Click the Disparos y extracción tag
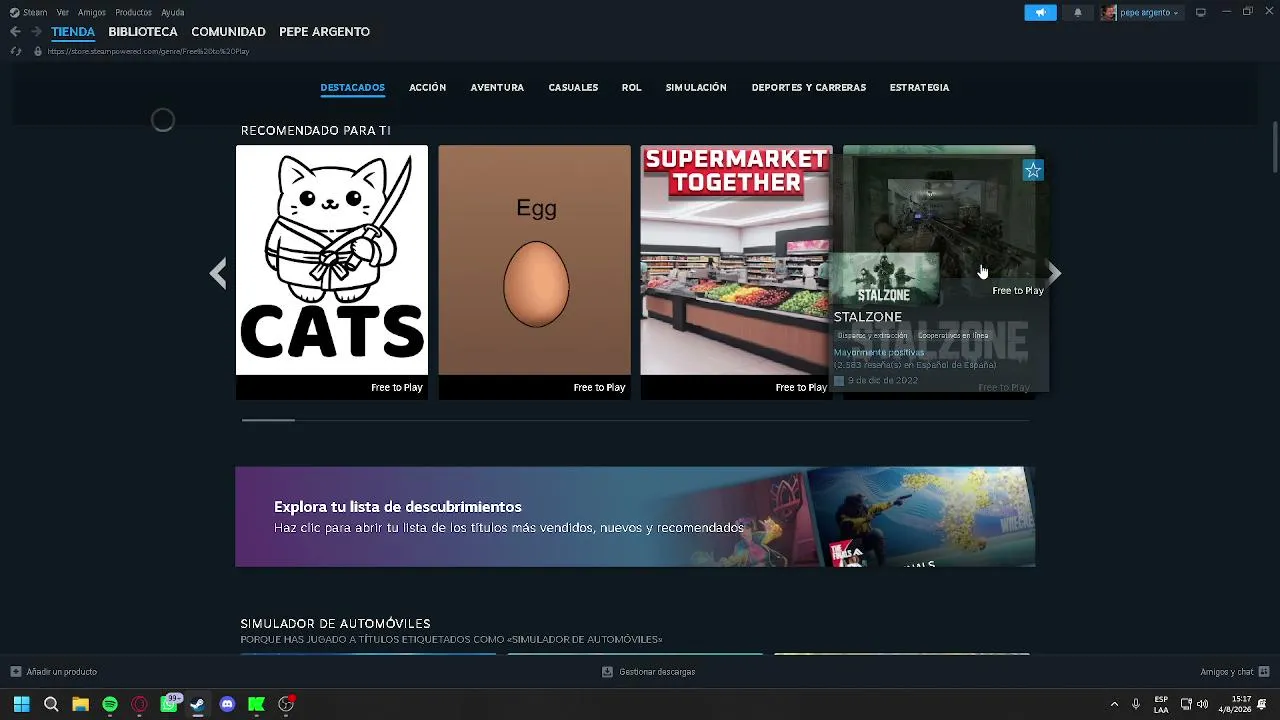The width and height of the screenshot is (1280, 720). click(x=872, y=336)
